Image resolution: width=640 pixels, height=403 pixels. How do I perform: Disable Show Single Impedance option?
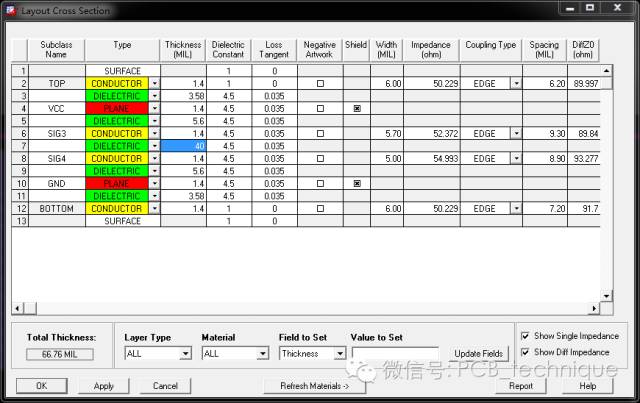pos(525,336)
